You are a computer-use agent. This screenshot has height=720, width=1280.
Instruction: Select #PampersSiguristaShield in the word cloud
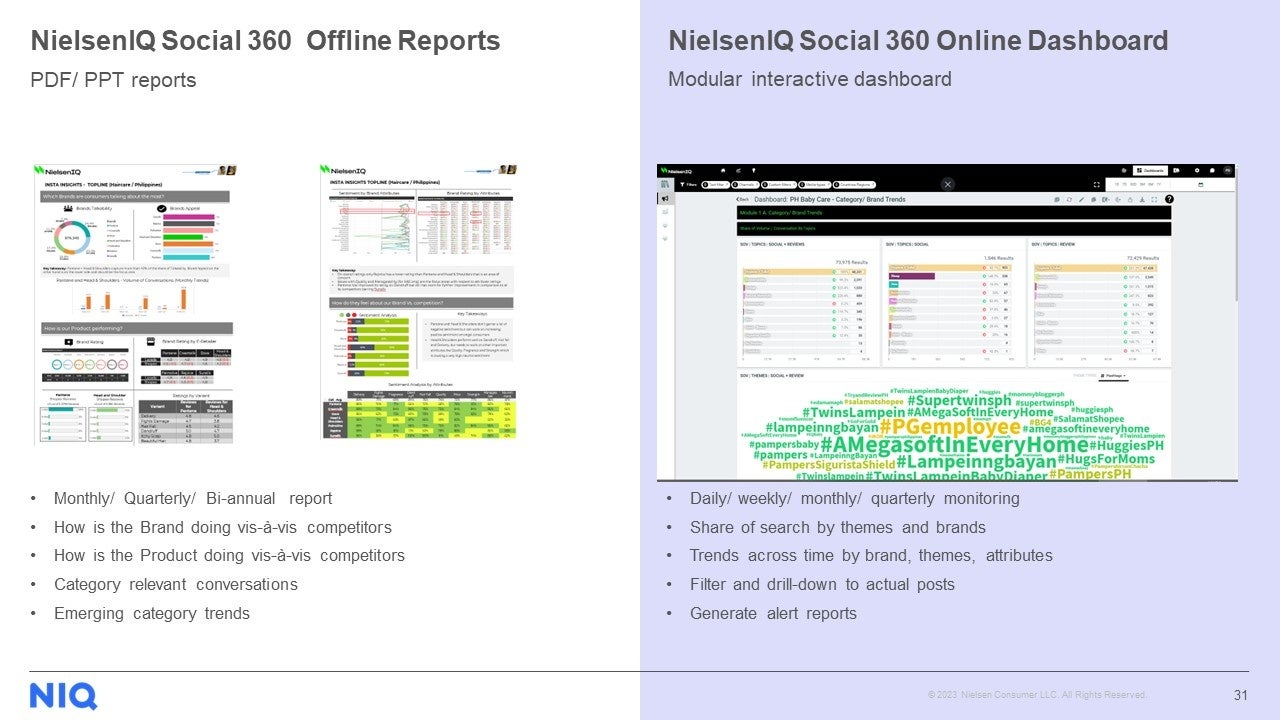829,465
